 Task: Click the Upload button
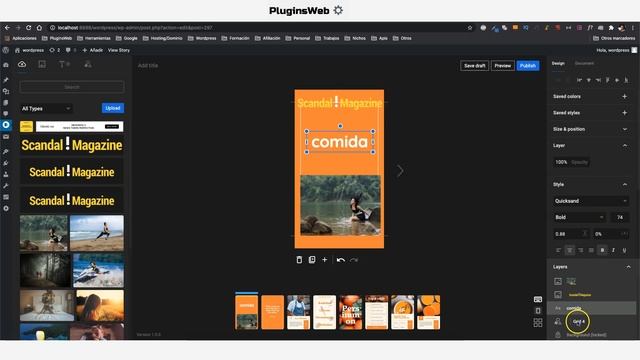pos(113,108)
